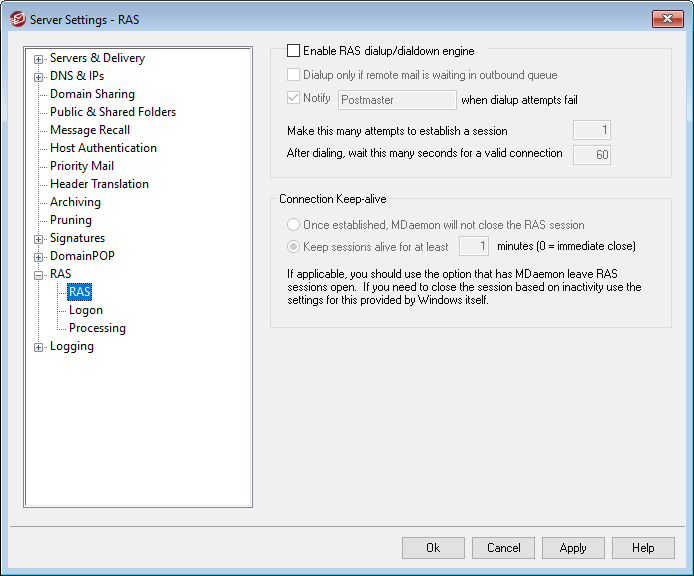The width and height of the screenshot is (694, 576).
Task: Expand the DNS & IPs tree node
Action: click(x=39, y=76)
